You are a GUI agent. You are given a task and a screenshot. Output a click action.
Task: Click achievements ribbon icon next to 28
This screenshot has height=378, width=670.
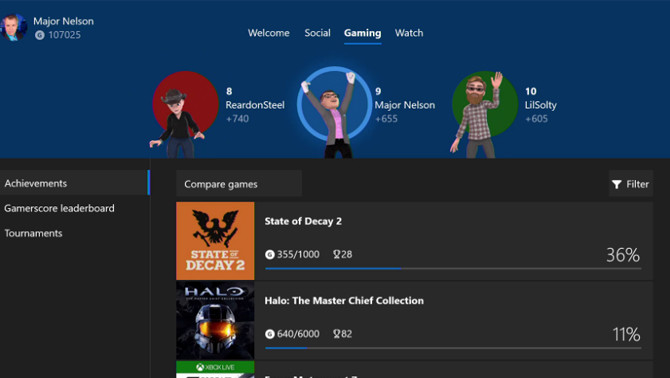click(x=337, y=255)
